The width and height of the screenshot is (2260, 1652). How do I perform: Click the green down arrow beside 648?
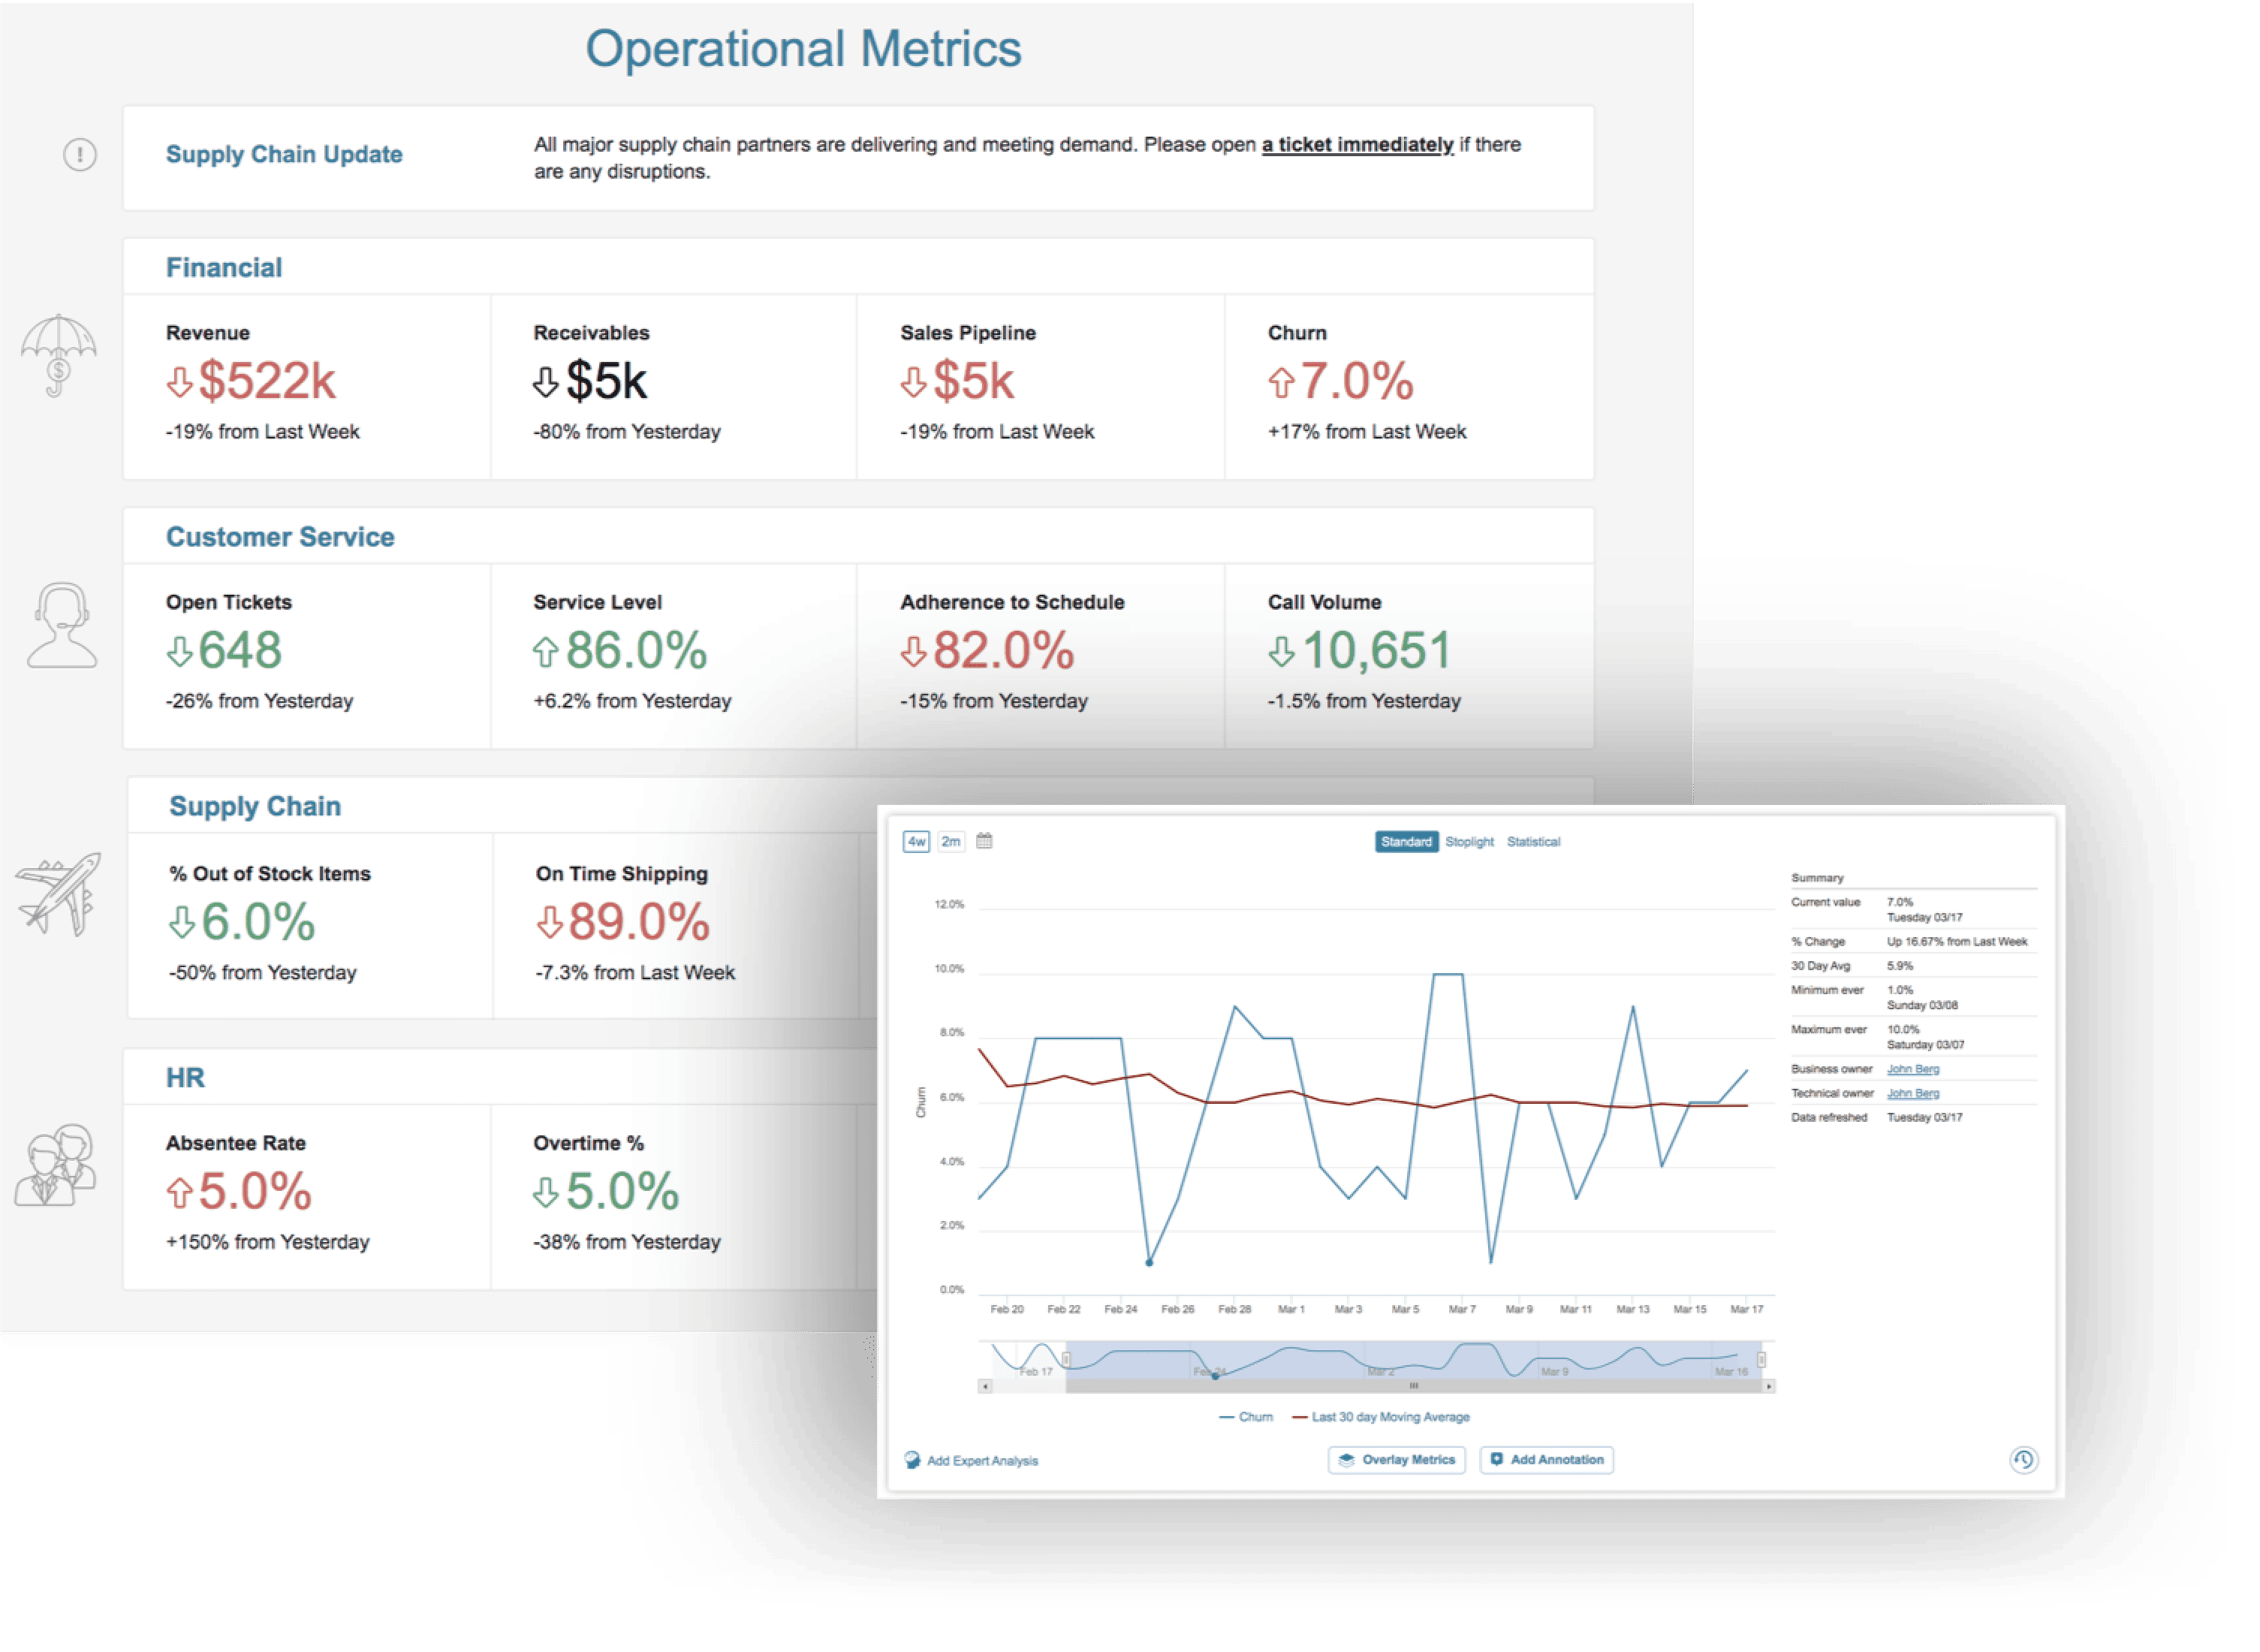point(179,651)
